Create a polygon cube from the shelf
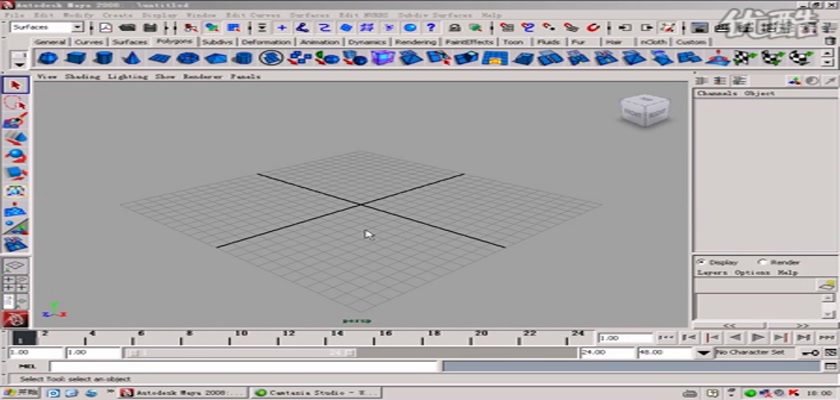 (x=76, y=57)
